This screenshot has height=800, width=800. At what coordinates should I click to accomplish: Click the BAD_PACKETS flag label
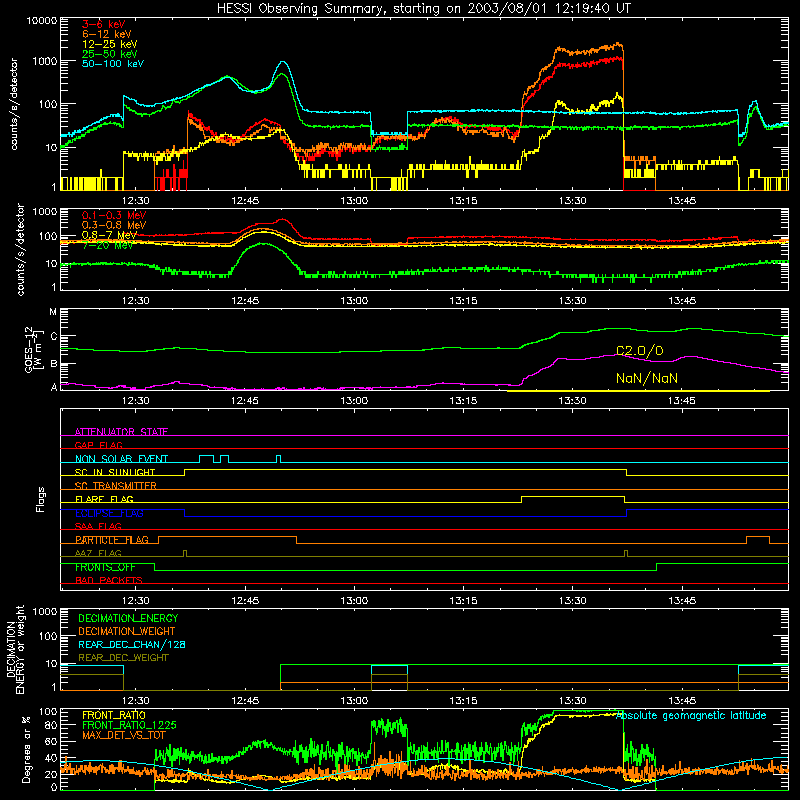pos(109,581)
